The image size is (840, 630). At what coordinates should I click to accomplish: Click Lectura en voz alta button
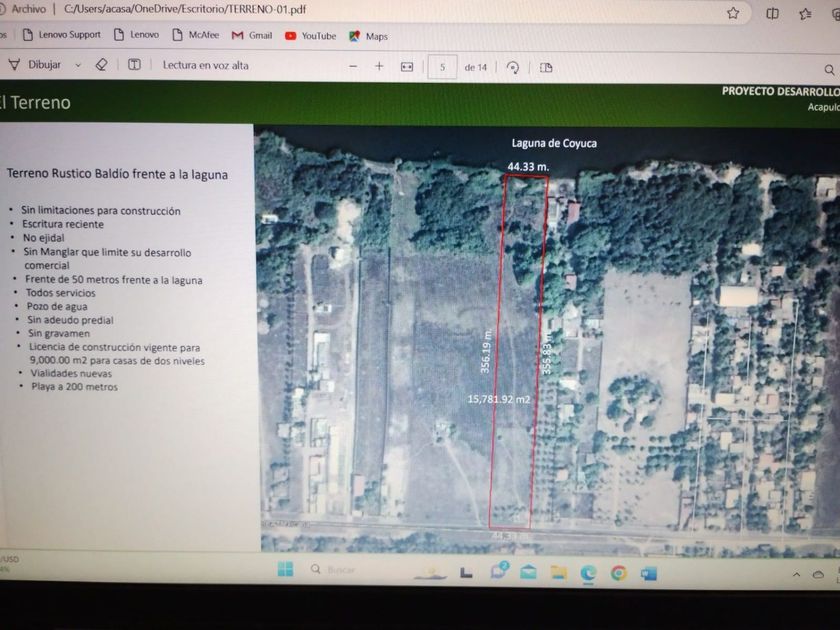point(206,65)
